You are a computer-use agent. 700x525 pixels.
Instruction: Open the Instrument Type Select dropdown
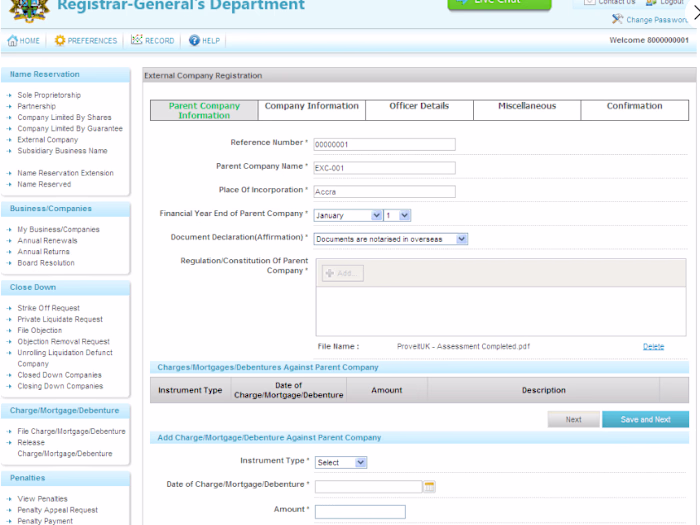point(341,462)
